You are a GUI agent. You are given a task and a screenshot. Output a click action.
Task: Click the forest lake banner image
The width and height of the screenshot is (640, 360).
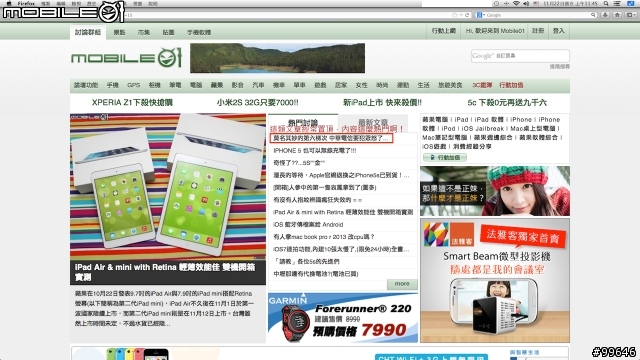point(278,58)
